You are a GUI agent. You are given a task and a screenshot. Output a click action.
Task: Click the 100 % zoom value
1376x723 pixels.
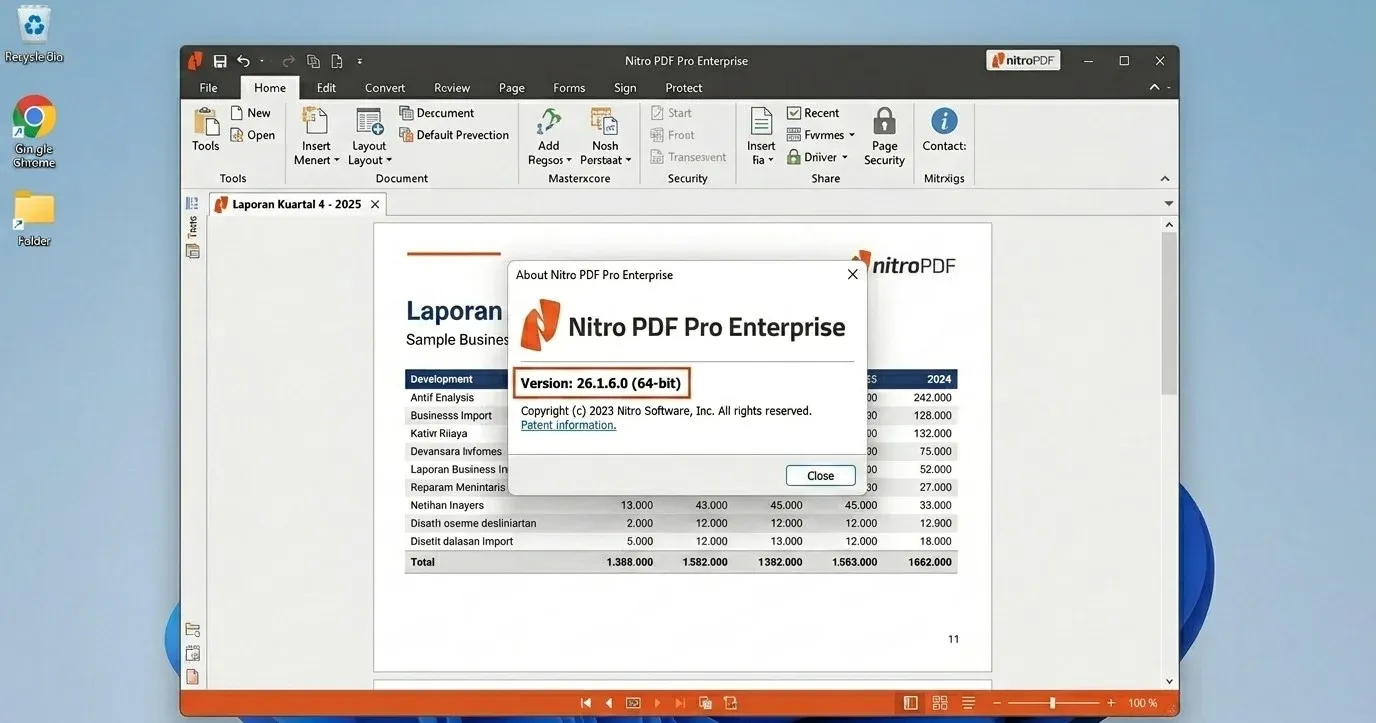coord(1143,703)
